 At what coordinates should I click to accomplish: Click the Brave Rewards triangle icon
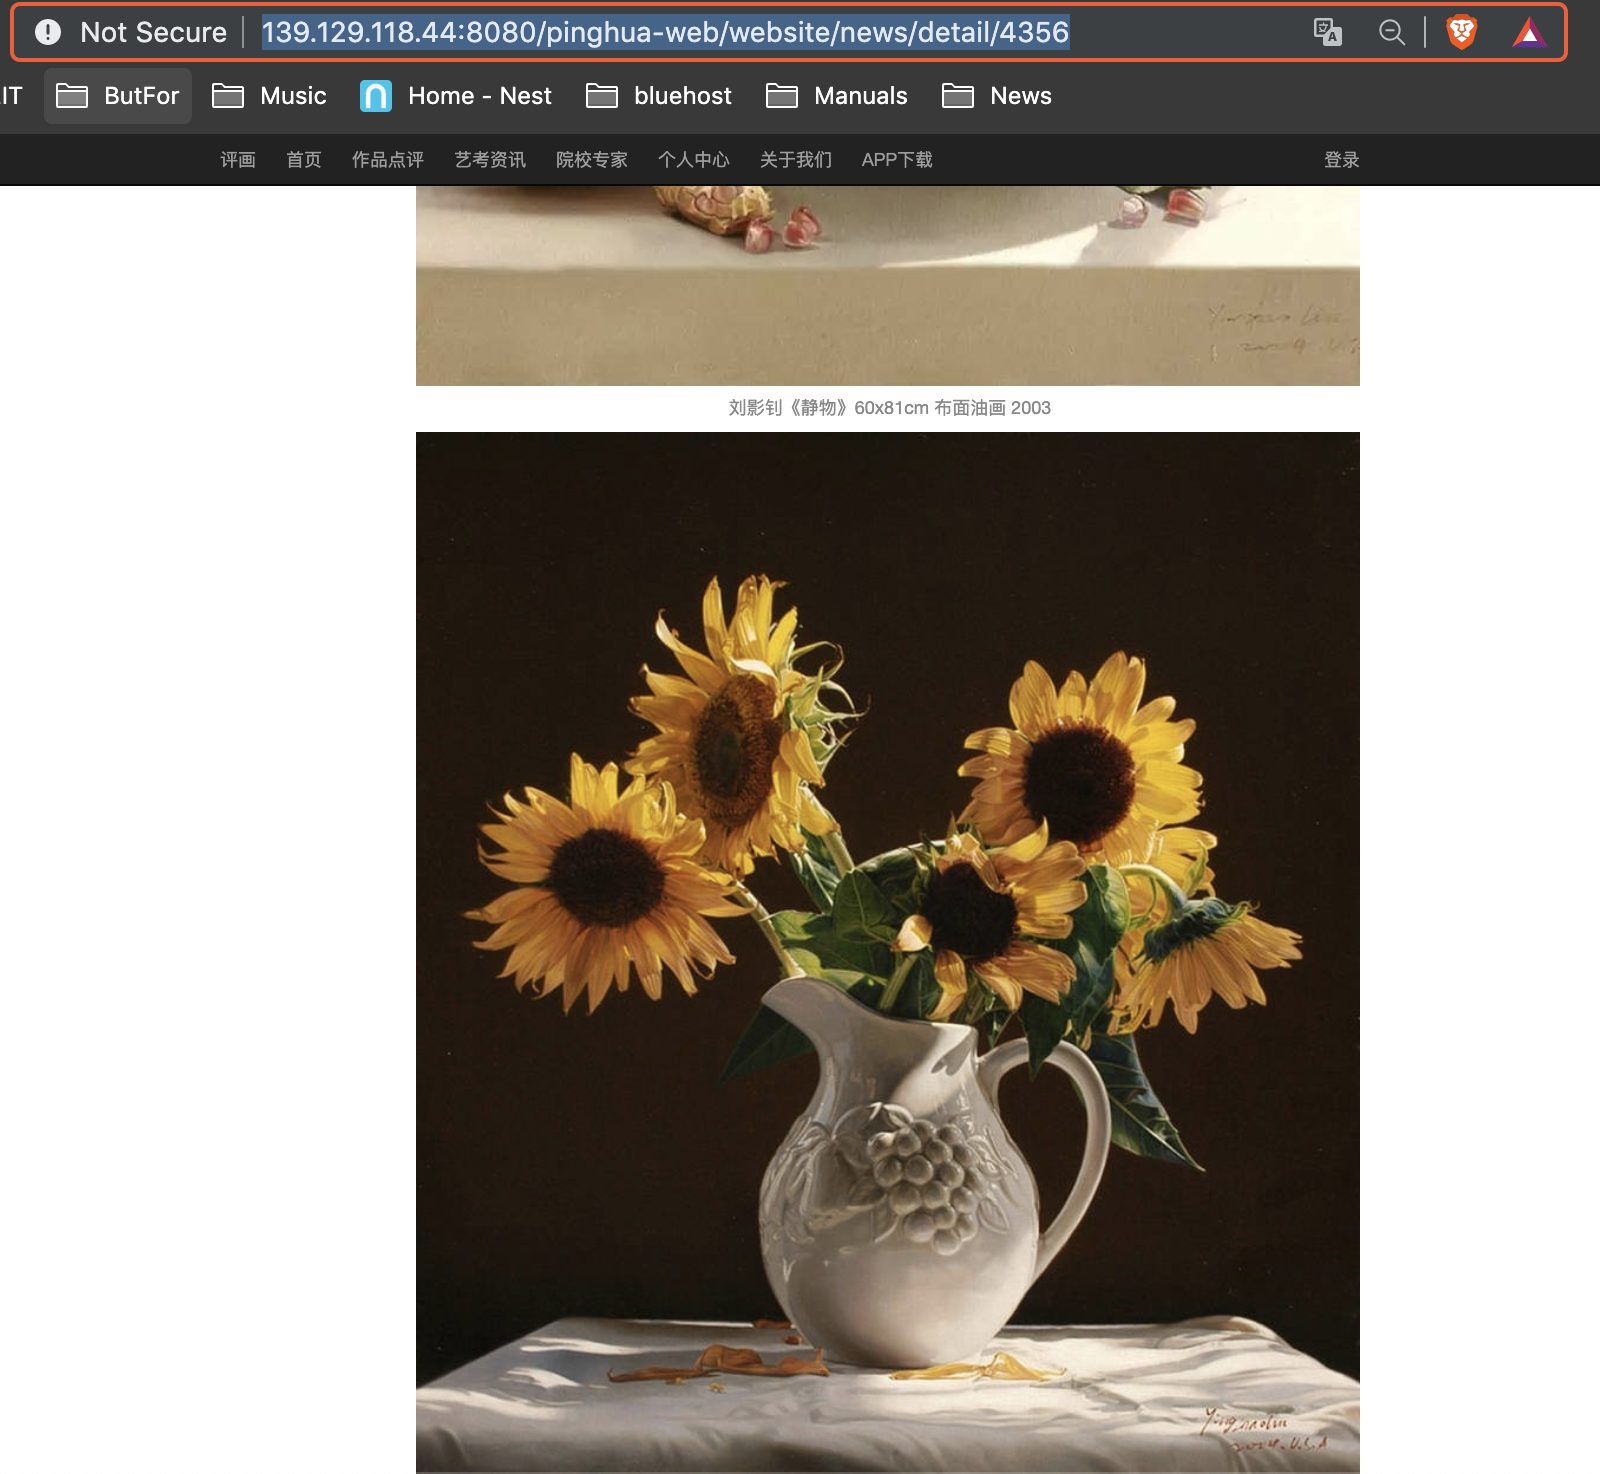(1528, 34)
